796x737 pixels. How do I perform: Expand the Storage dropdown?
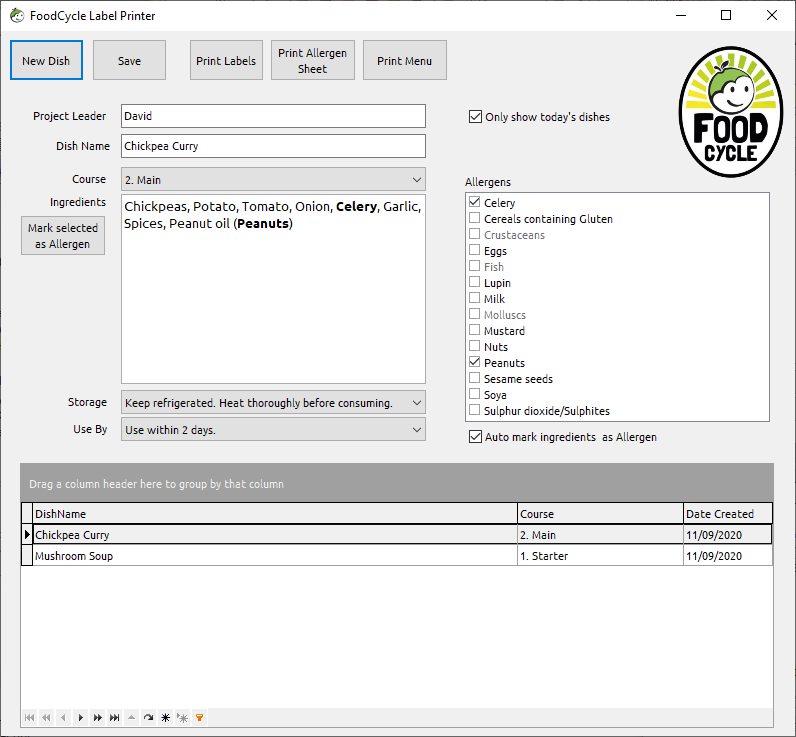417,402
